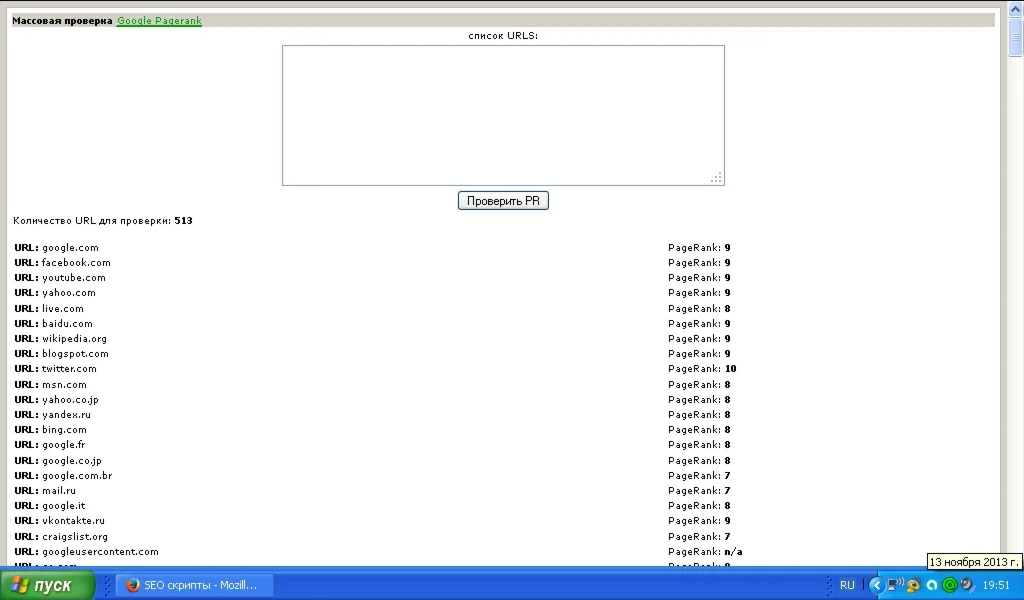The height and width of the screenshot is (600, 1024).
Task: Click the PageRank 8 value for live.com
Action: point(728,309)
